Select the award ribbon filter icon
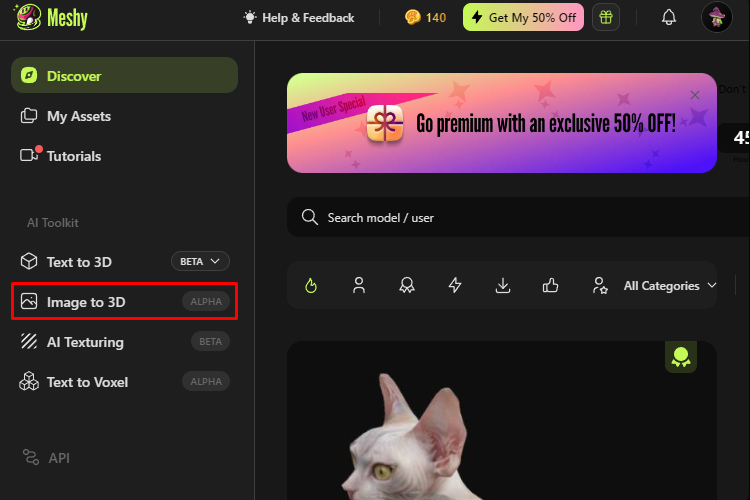Screen dimensions: 750x500 pos(407,286)
